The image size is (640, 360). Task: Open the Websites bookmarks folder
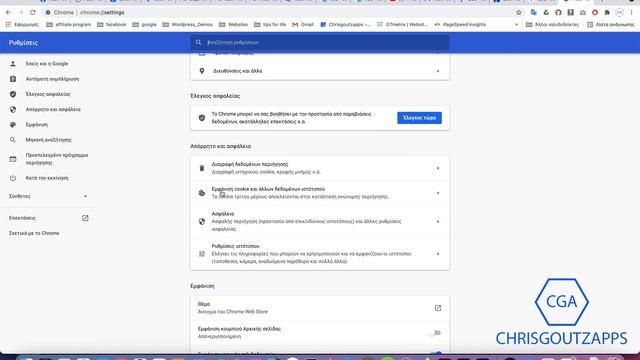coord(233,24)
